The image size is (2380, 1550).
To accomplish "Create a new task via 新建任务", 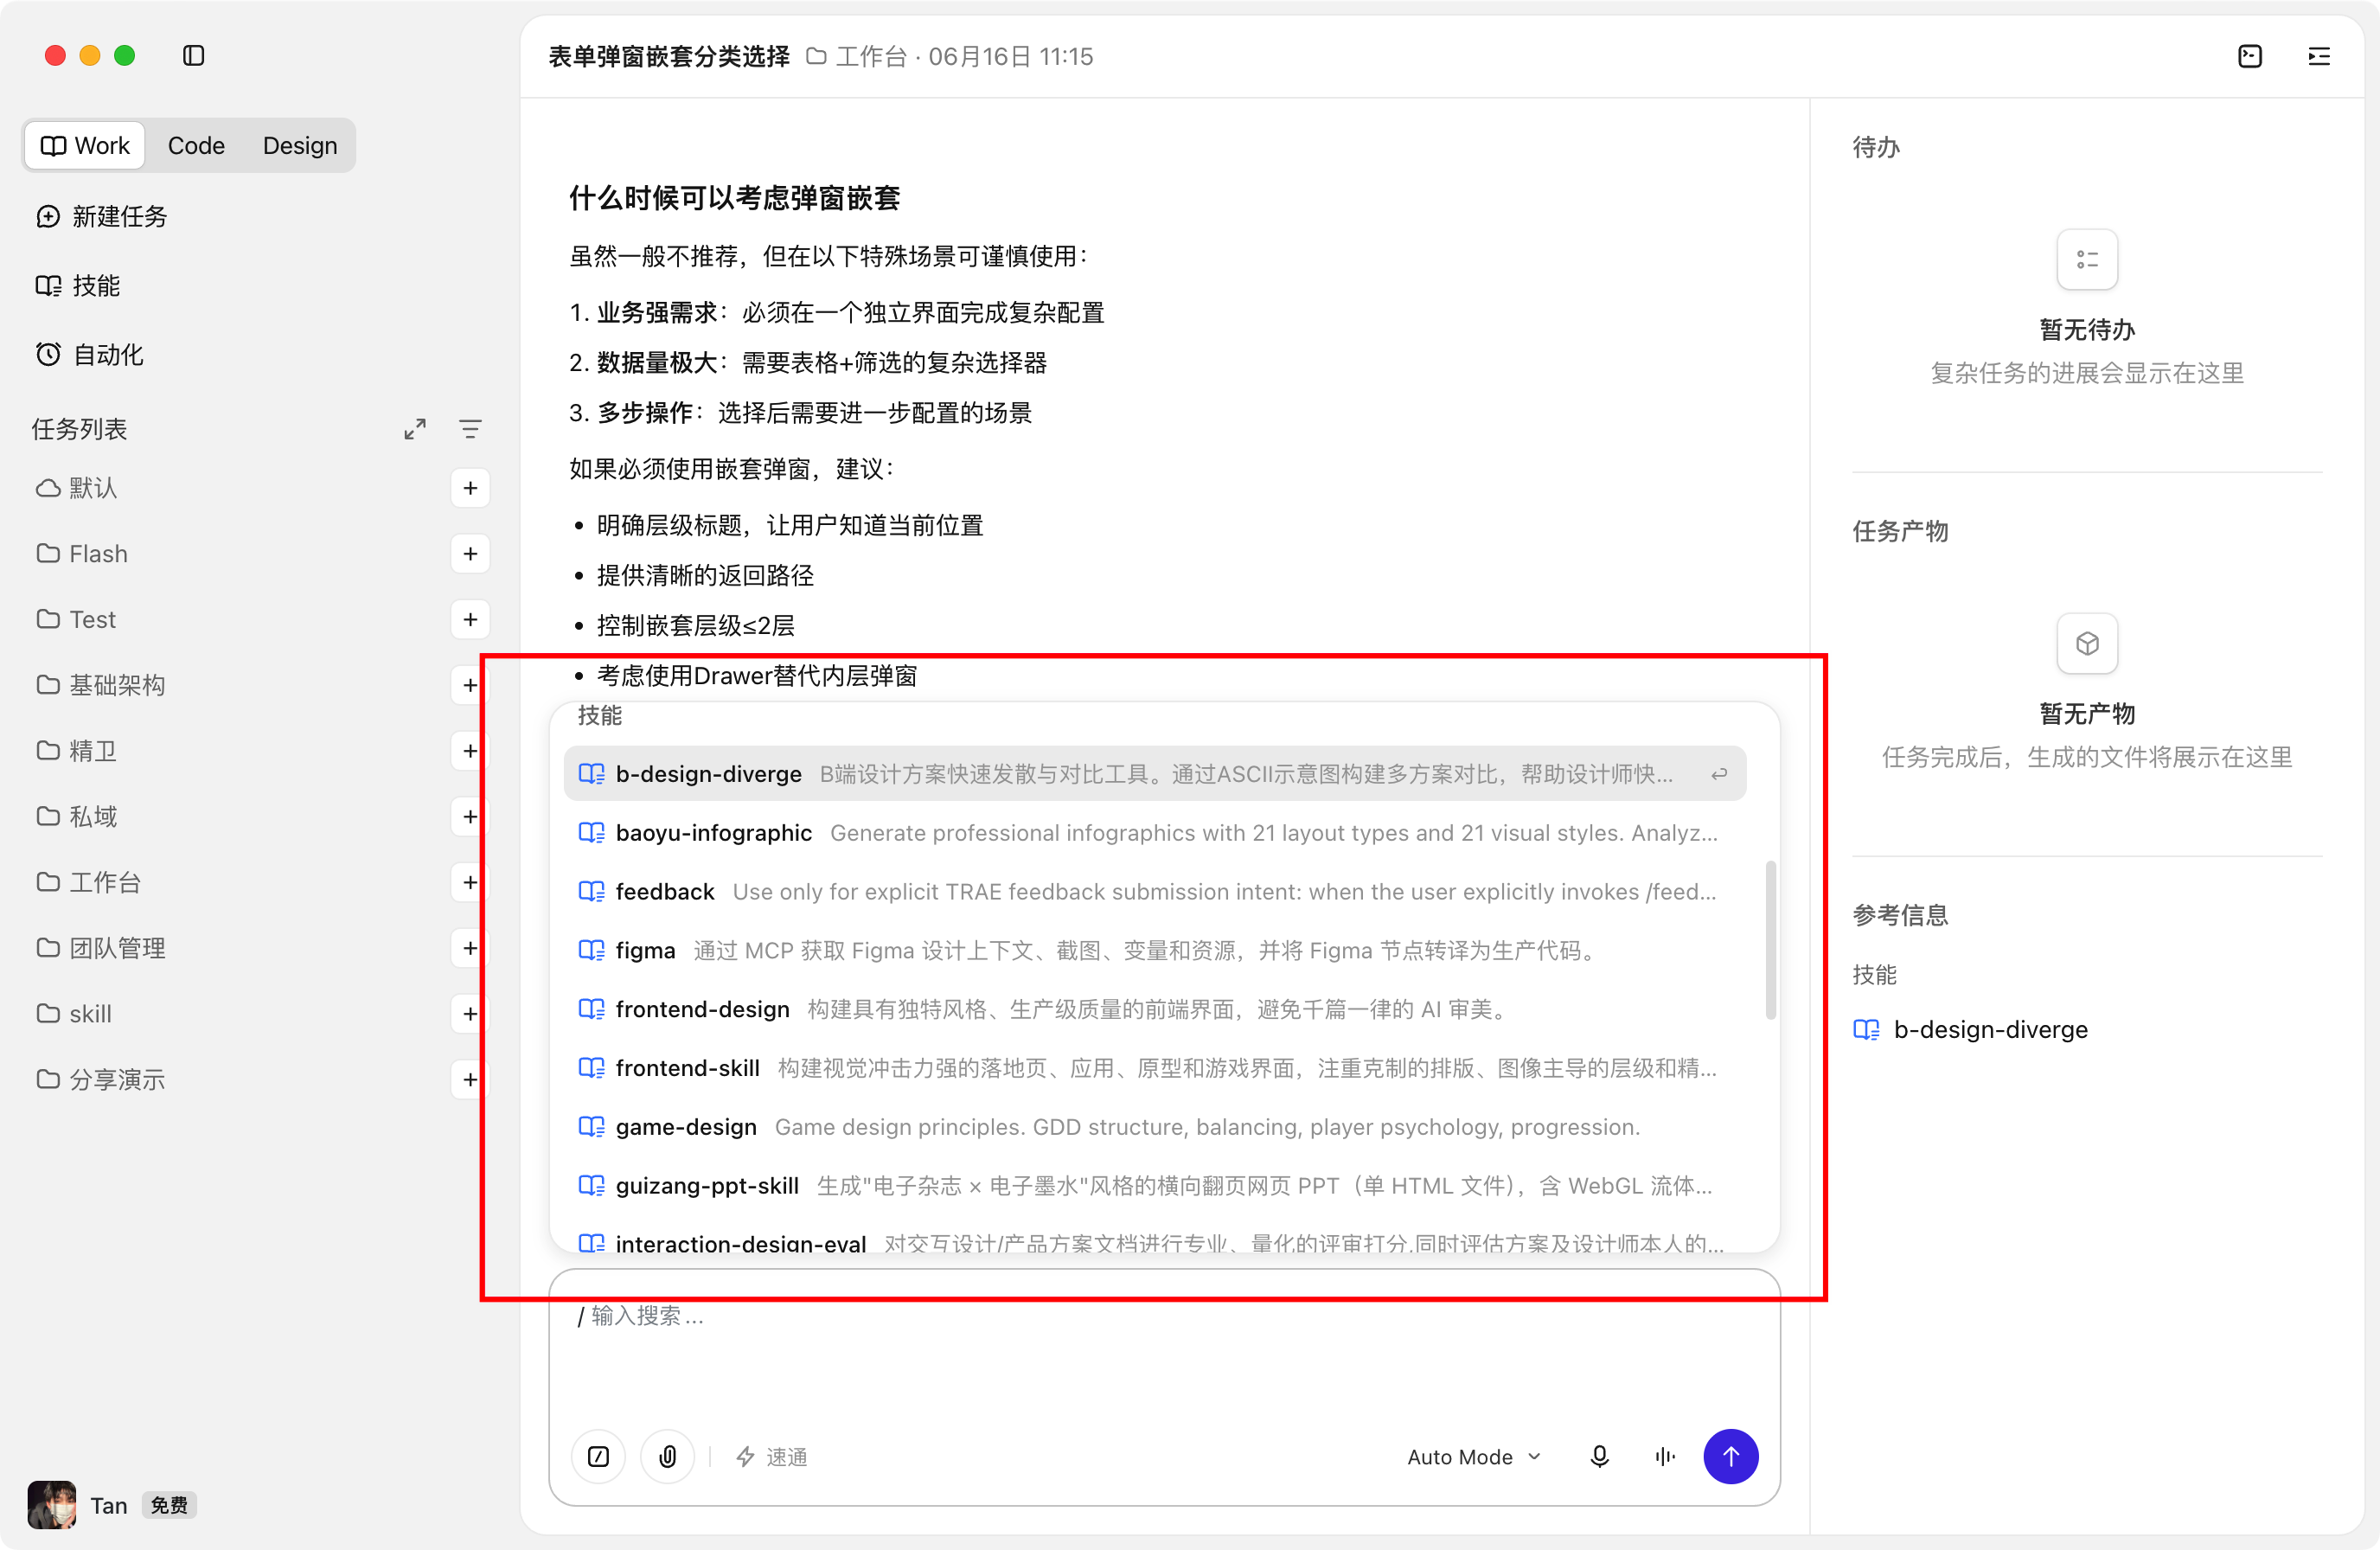I will click(102, 216).
